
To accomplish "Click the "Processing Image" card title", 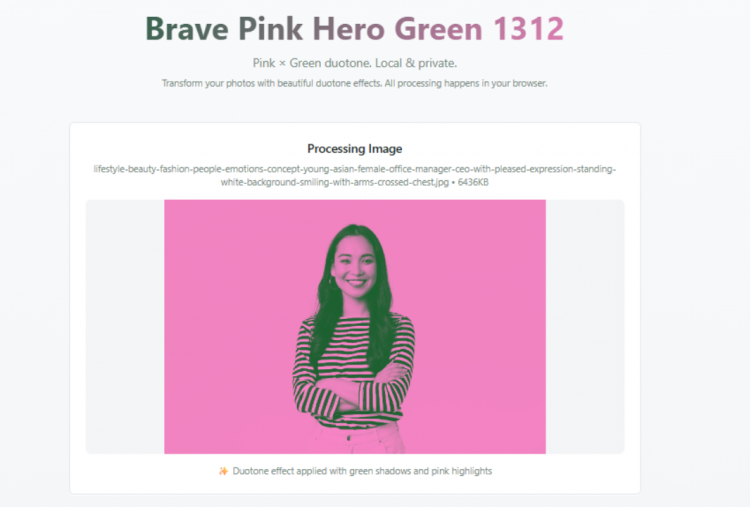I will coord(355,149).
